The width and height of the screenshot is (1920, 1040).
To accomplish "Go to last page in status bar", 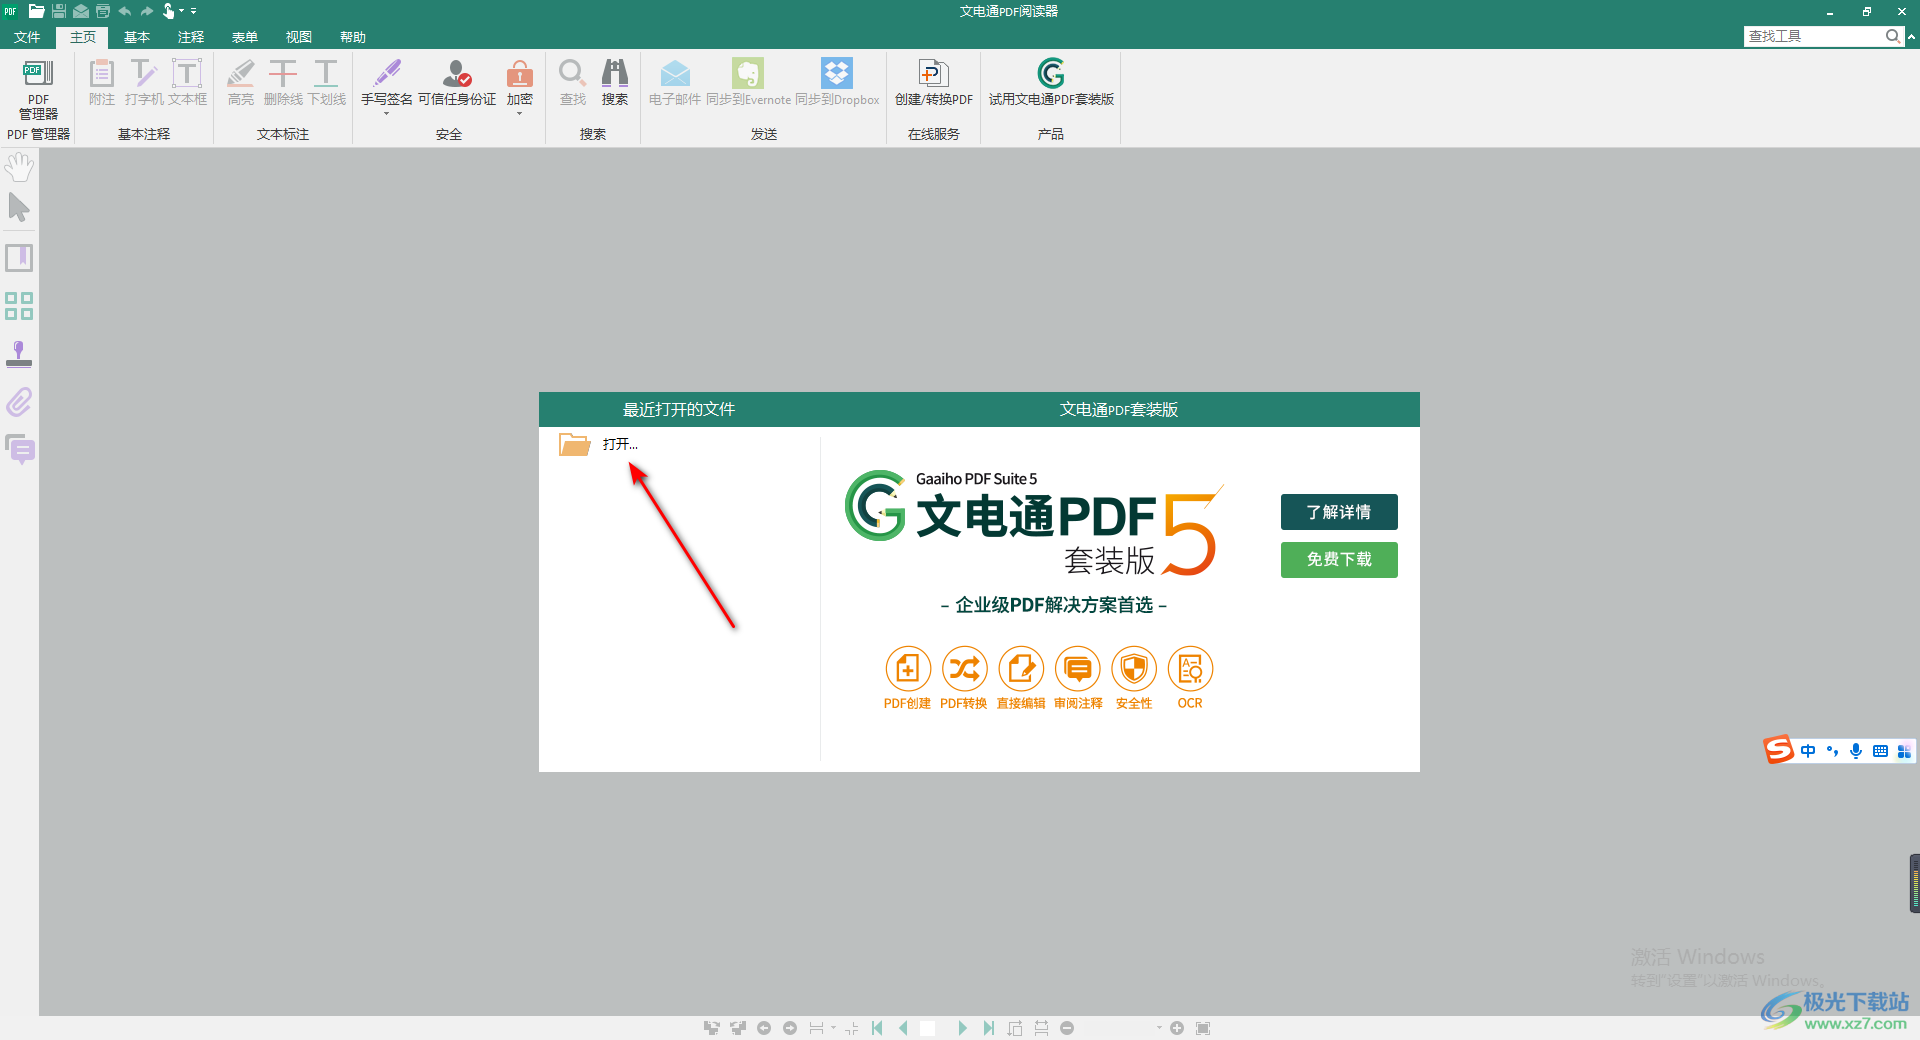I will point(988,1028).
